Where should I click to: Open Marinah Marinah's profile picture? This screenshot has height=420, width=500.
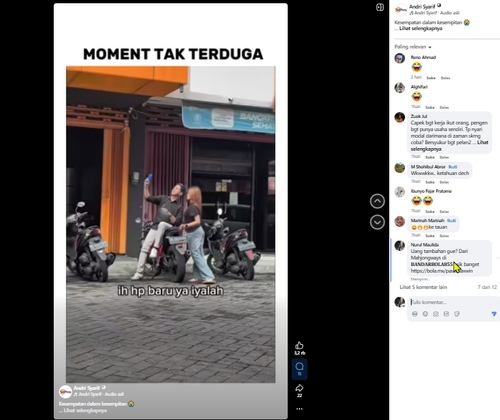(x=400, y=221)
